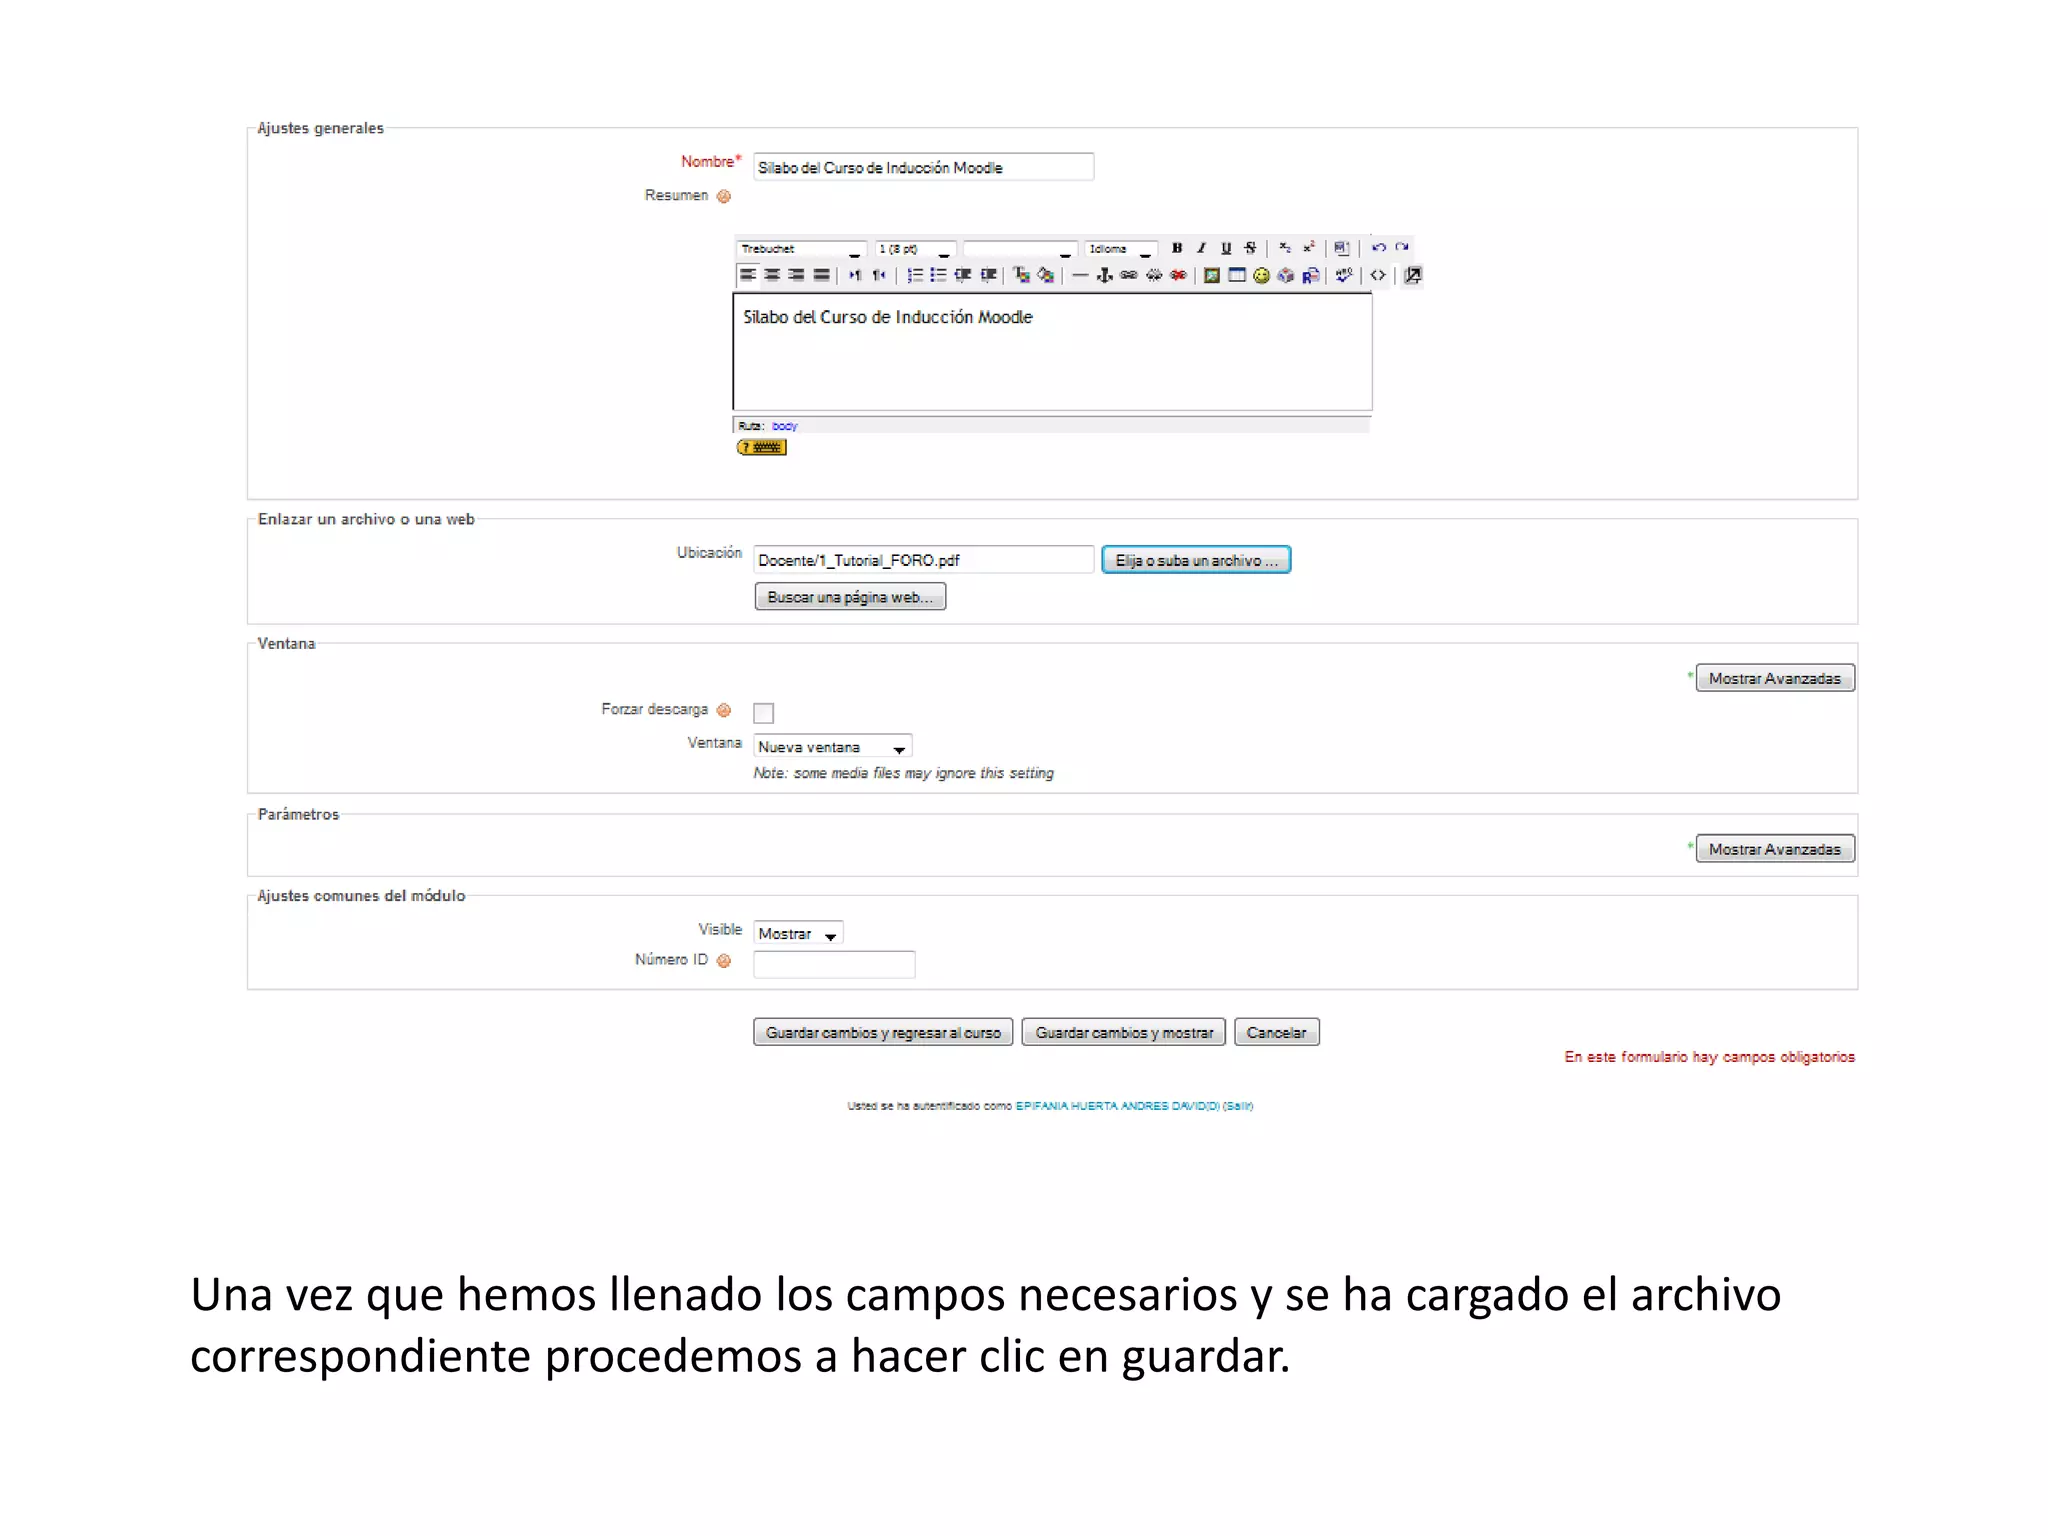Viewport: 2048px width, 1536px height.
Task: Toggle bold formatting in the editor
Action: (1177, 248)
